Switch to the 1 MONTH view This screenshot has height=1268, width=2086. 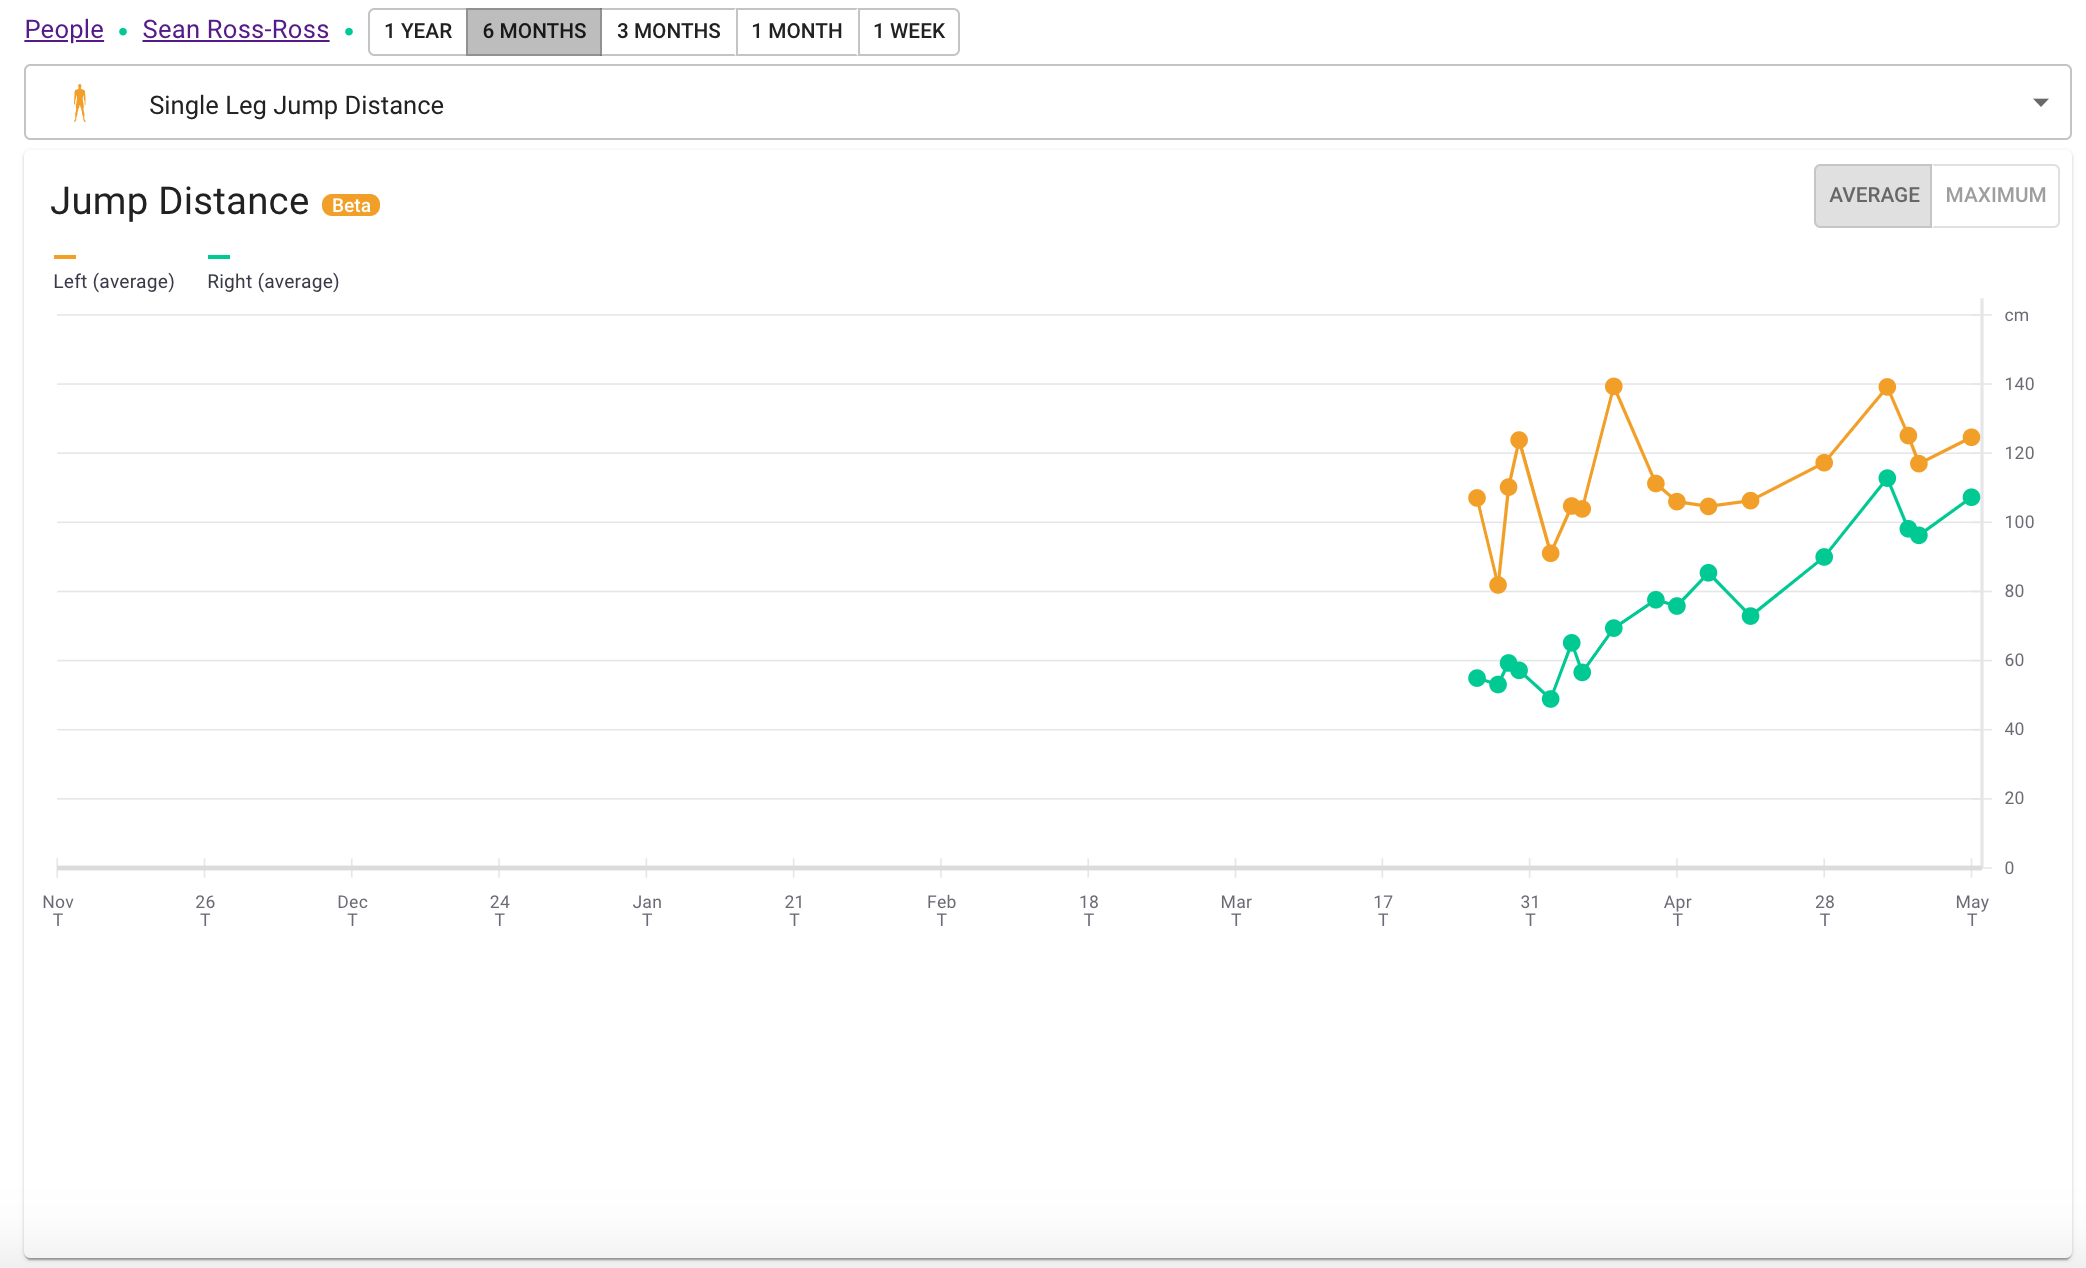797,31
